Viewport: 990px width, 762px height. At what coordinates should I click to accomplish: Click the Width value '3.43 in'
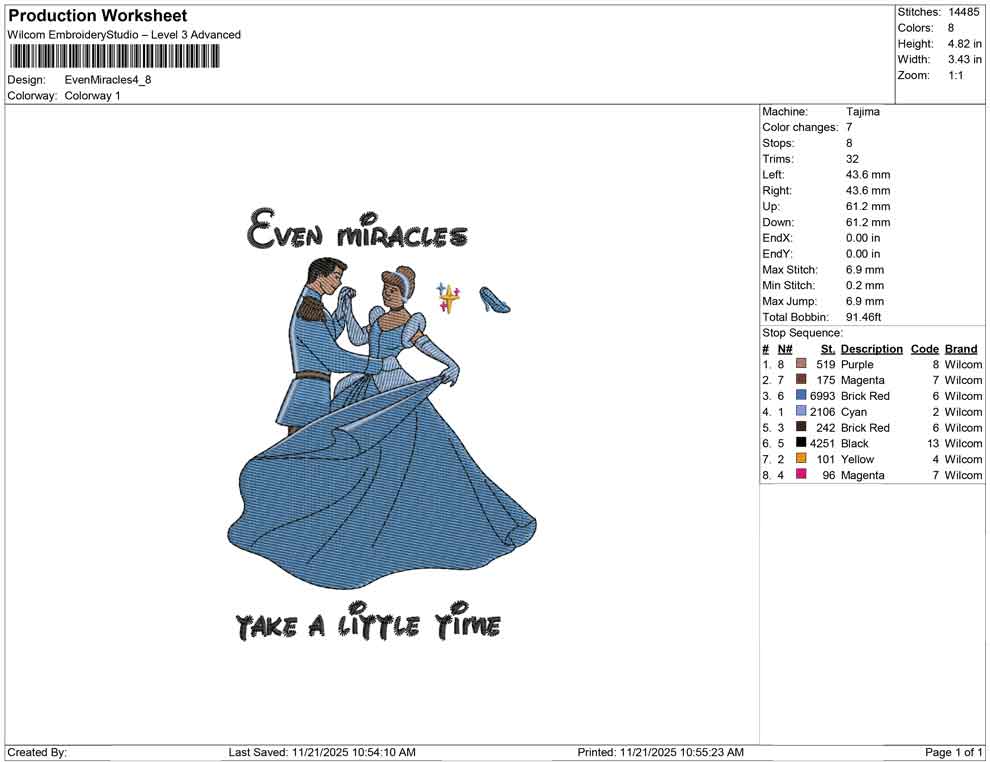964,59
